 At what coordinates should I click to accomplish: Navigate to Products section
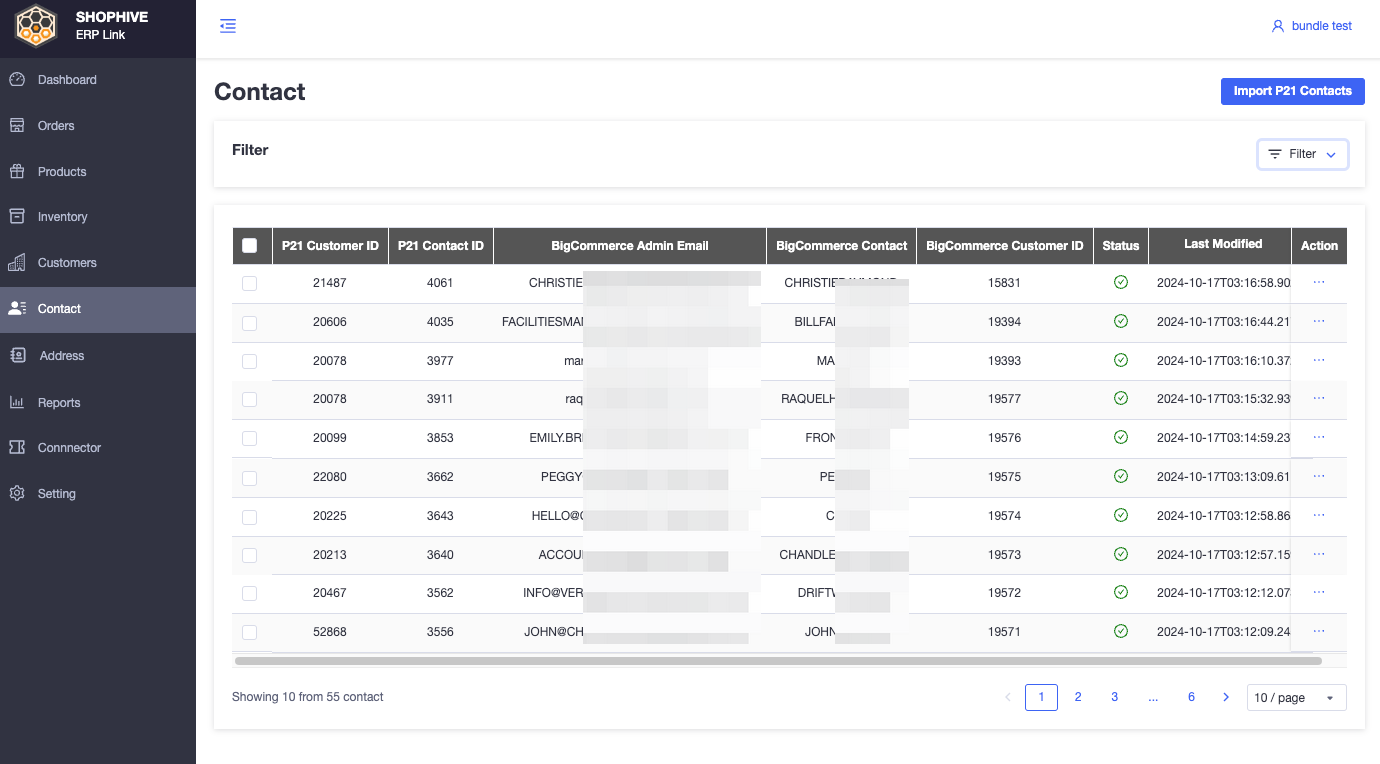[x=98, y=172]
